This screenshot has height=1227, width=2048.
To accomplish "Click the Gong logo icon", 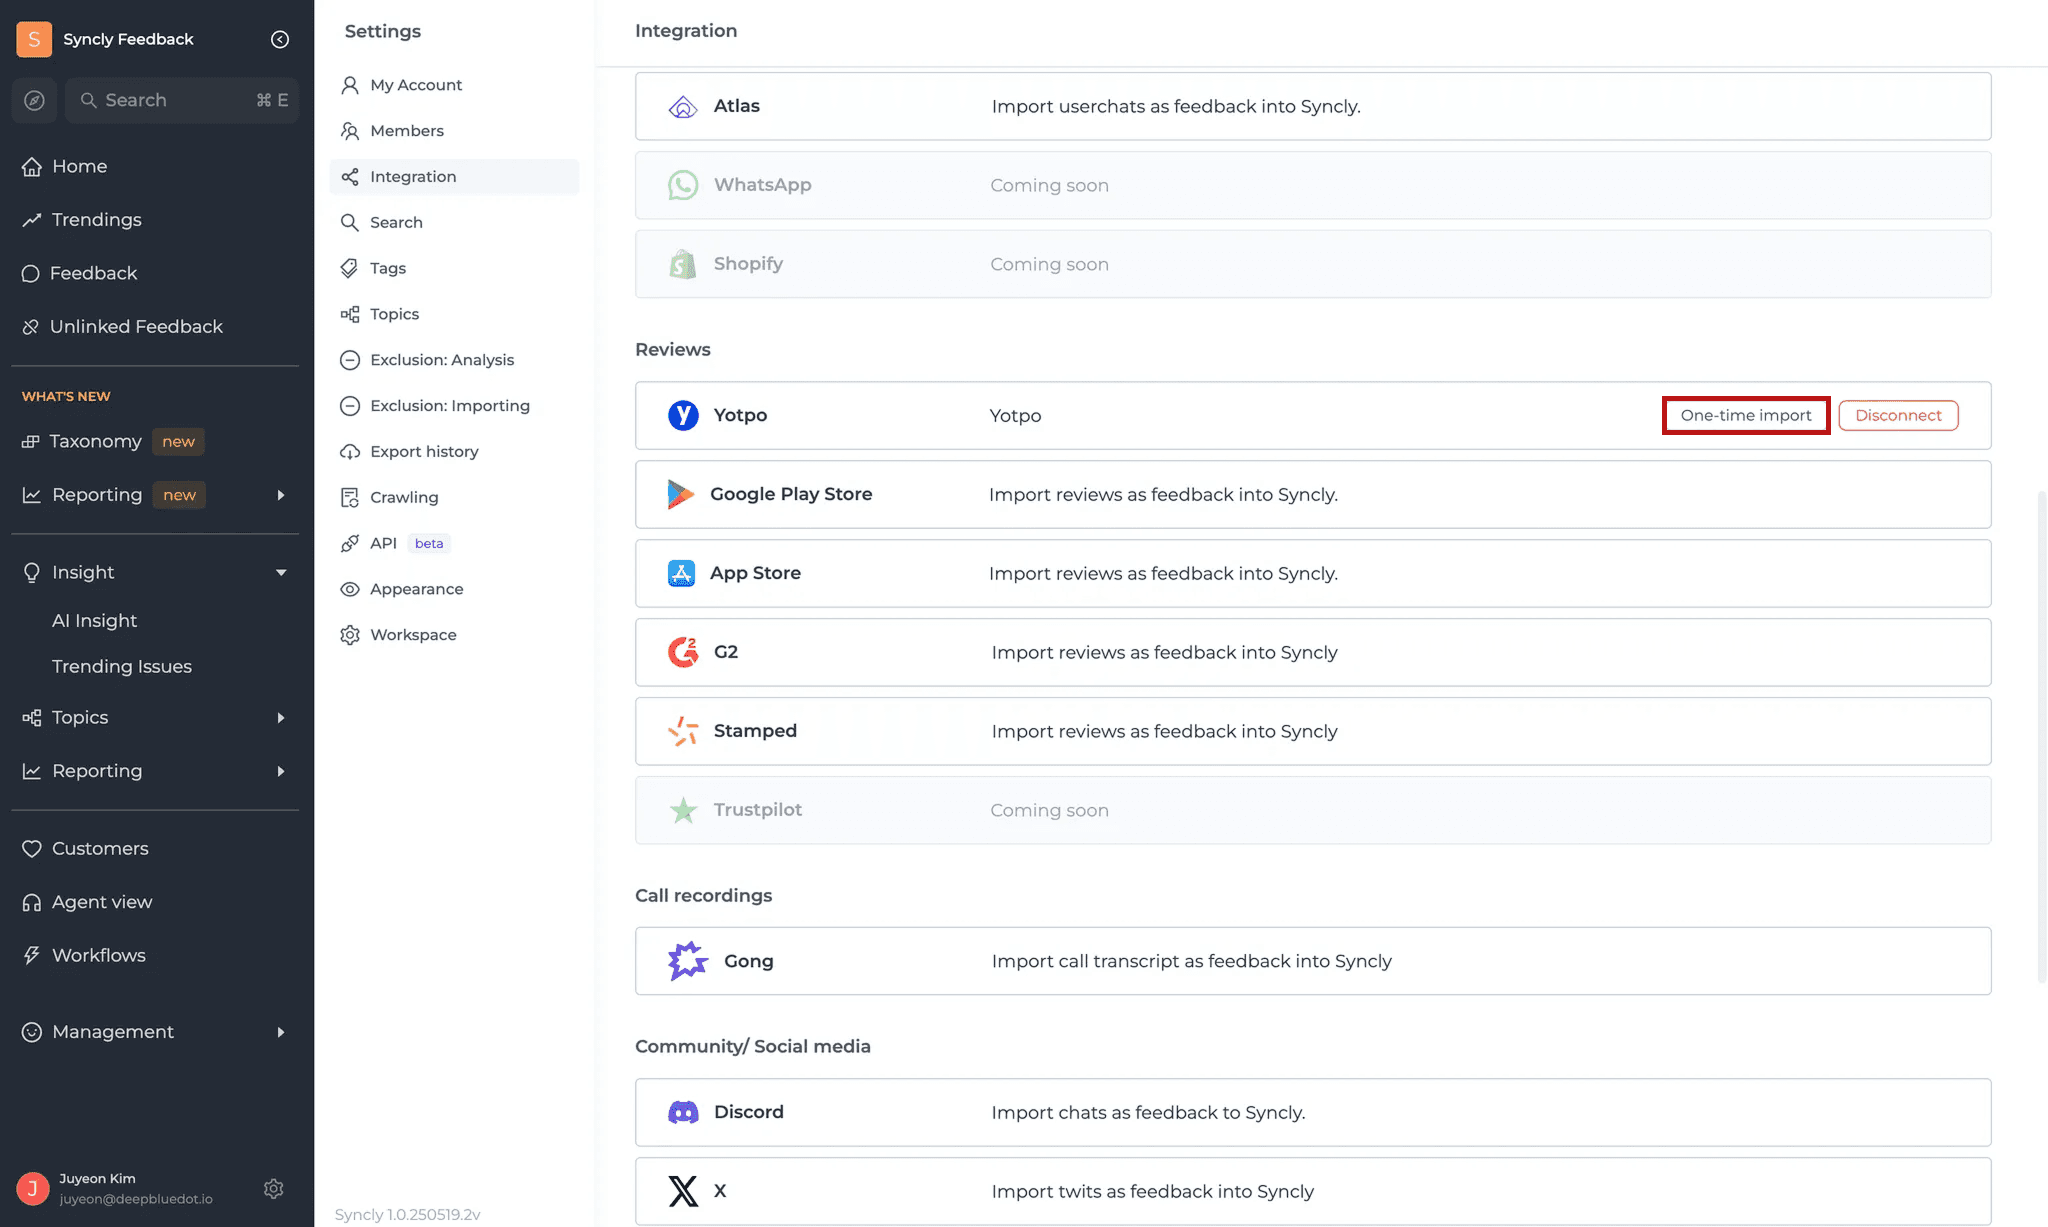I will 688,961.
